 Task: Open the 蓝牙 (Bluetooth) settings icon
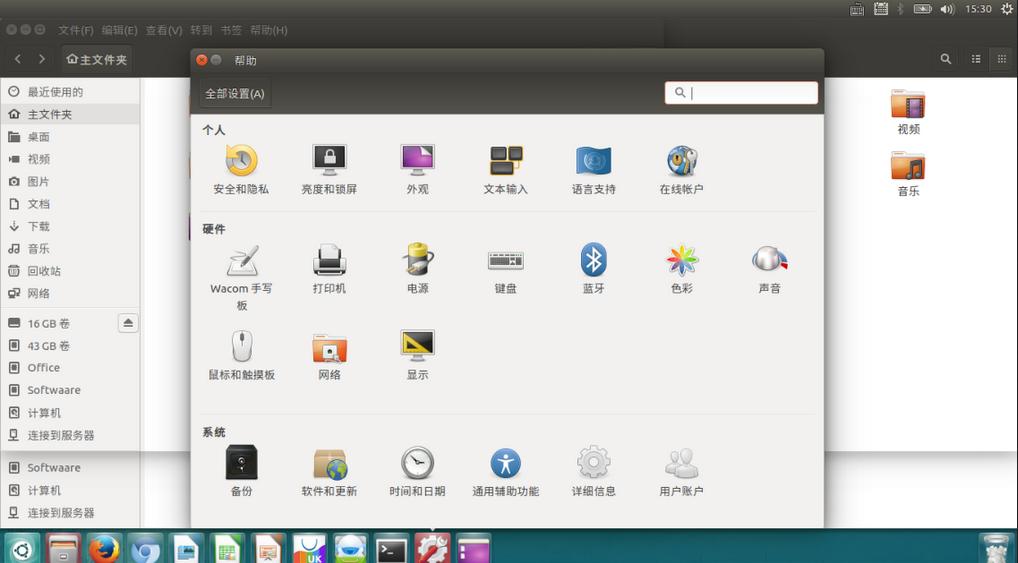(593, 261)
